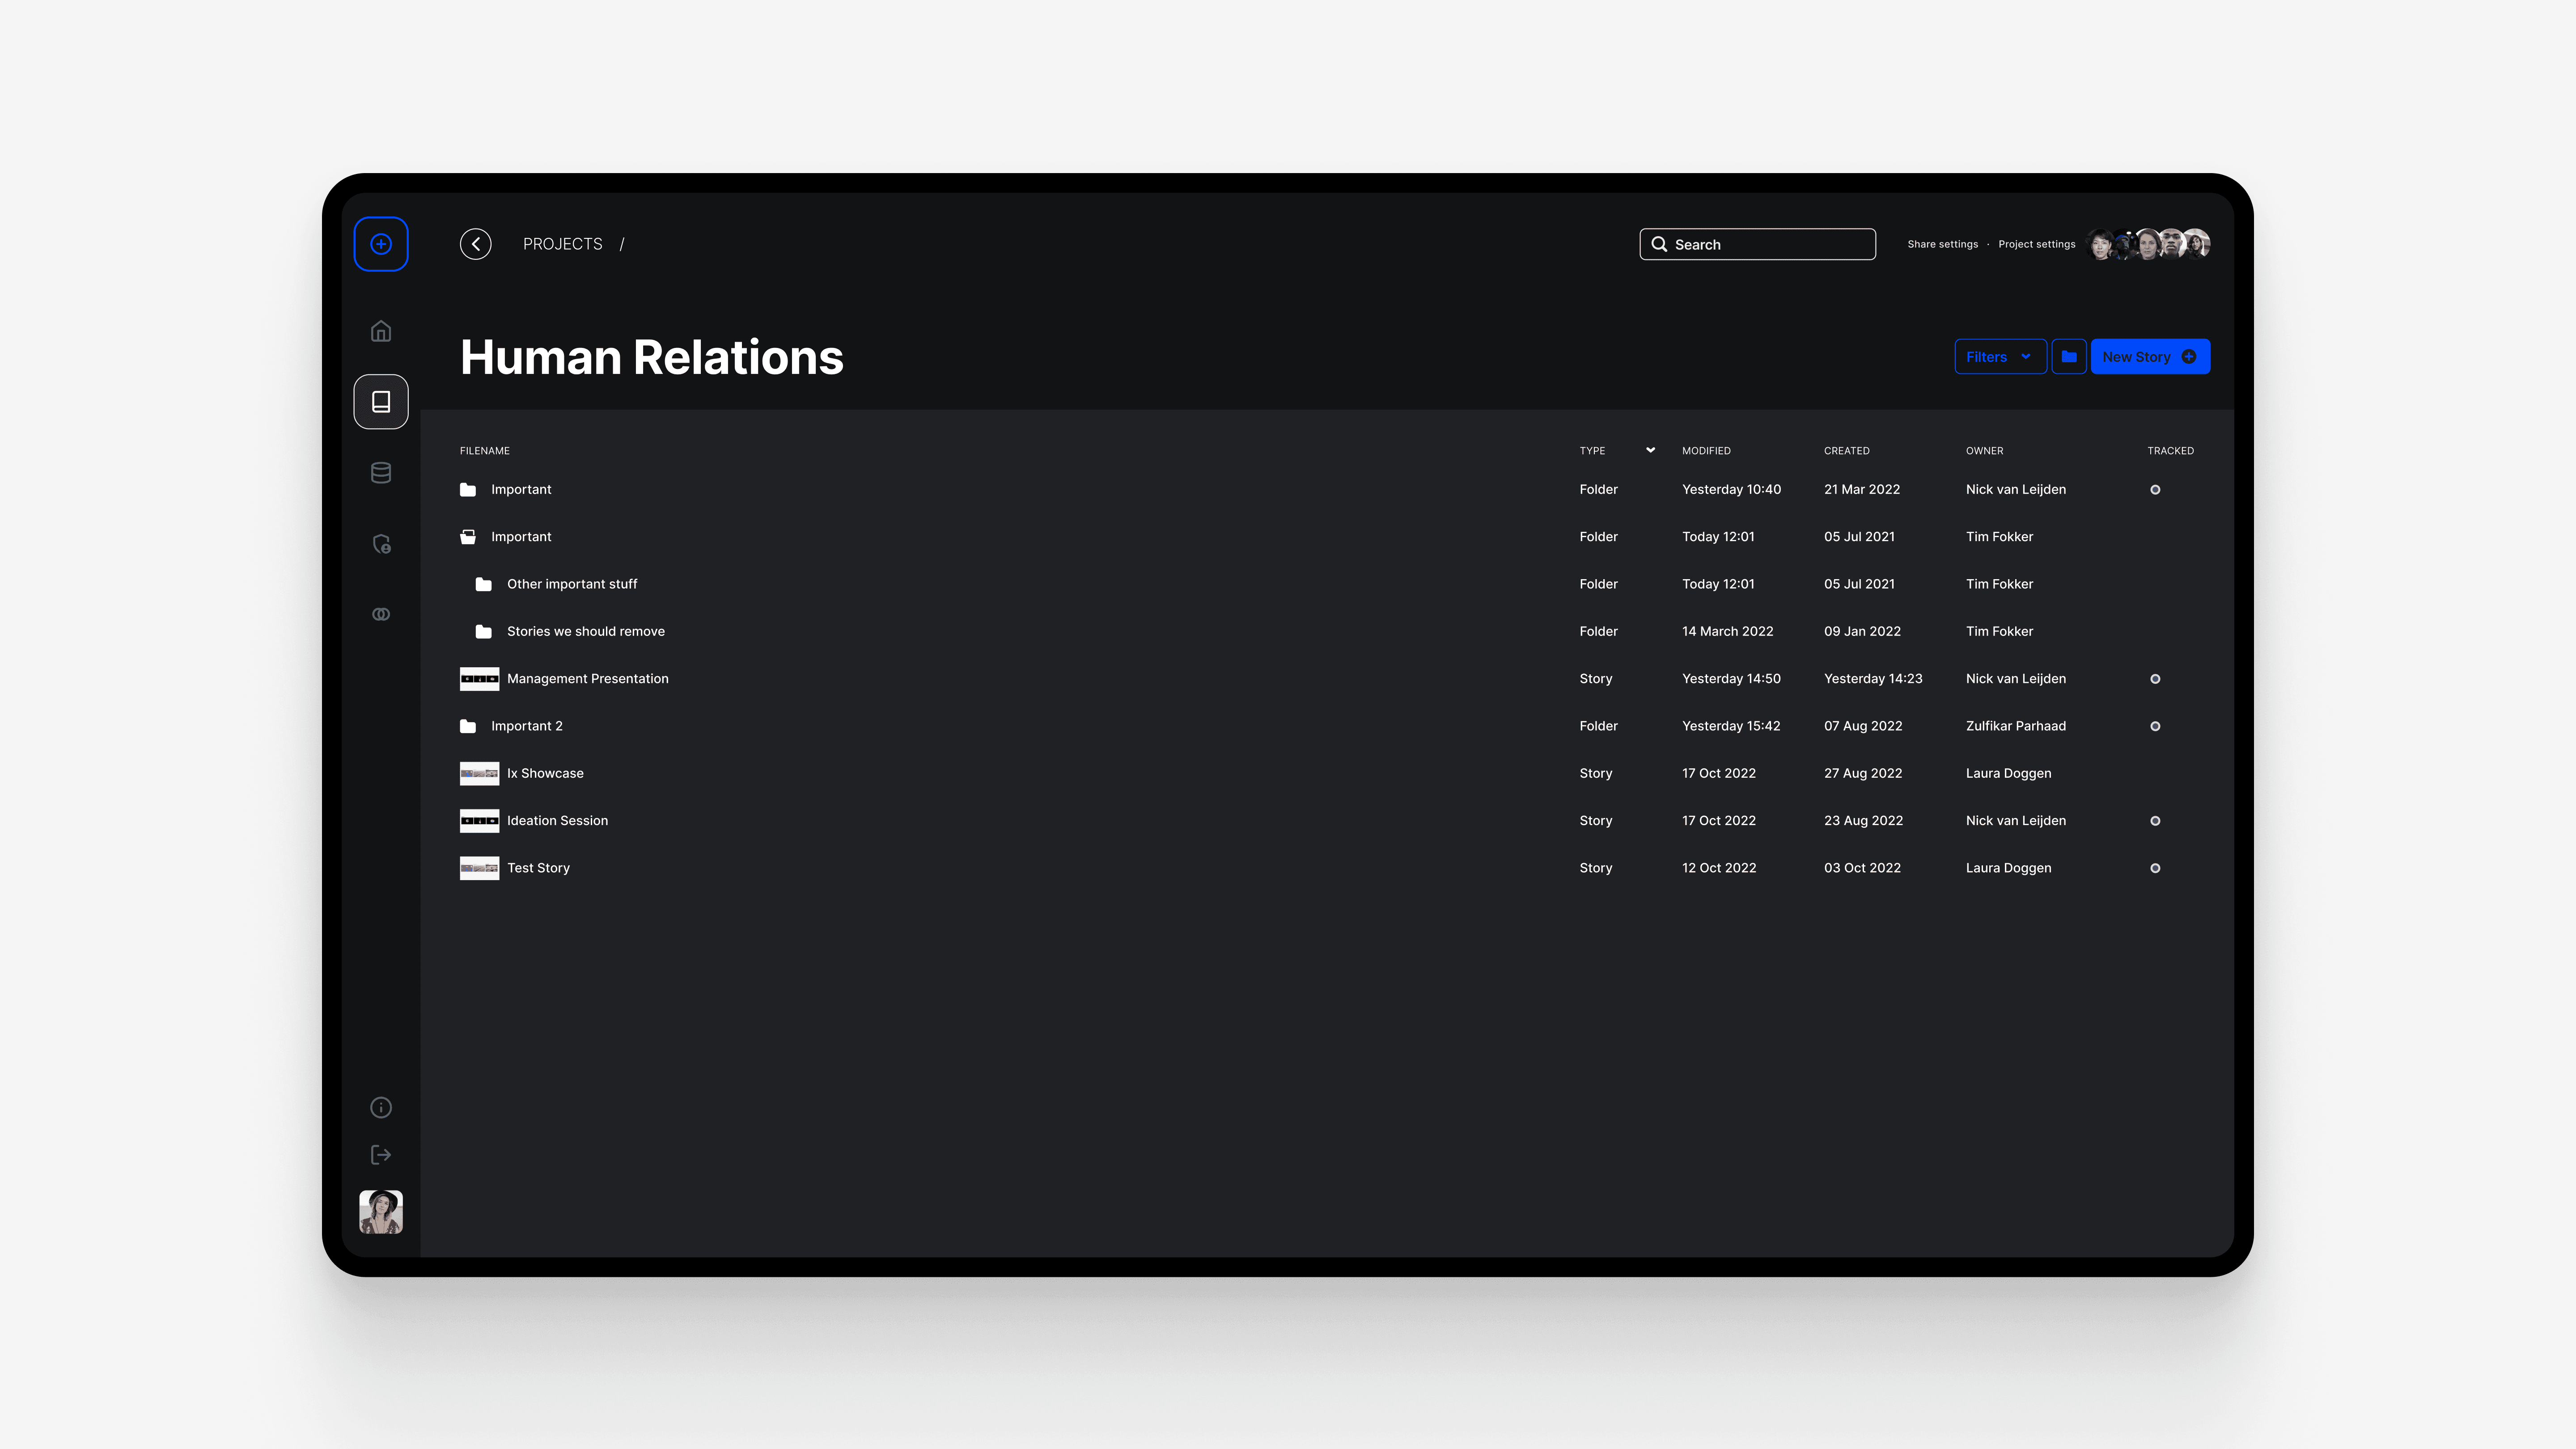This screenshot has width=2576, height=1449.
Task: Click the blue plus logo in the sidebar
Action: pyautogui.click(x=381, y=244)
